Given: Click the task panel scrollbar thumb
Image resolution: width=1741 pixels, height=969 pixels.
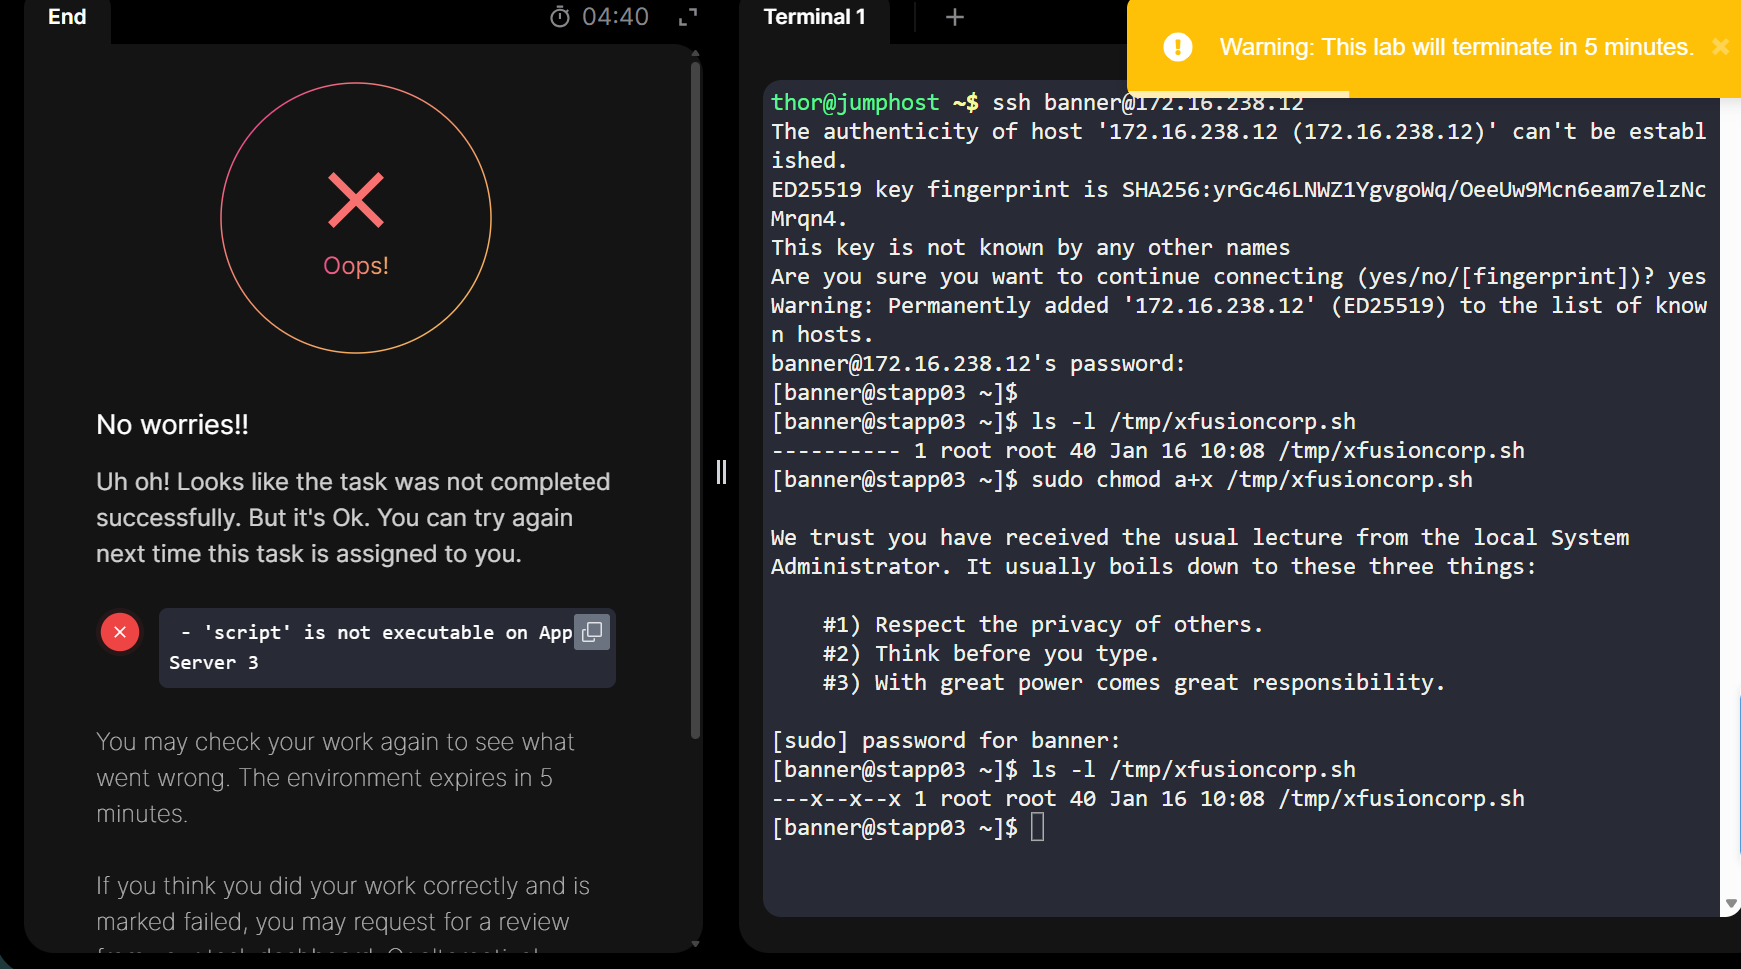Looking at the screenshot, I should pos(696,400).
